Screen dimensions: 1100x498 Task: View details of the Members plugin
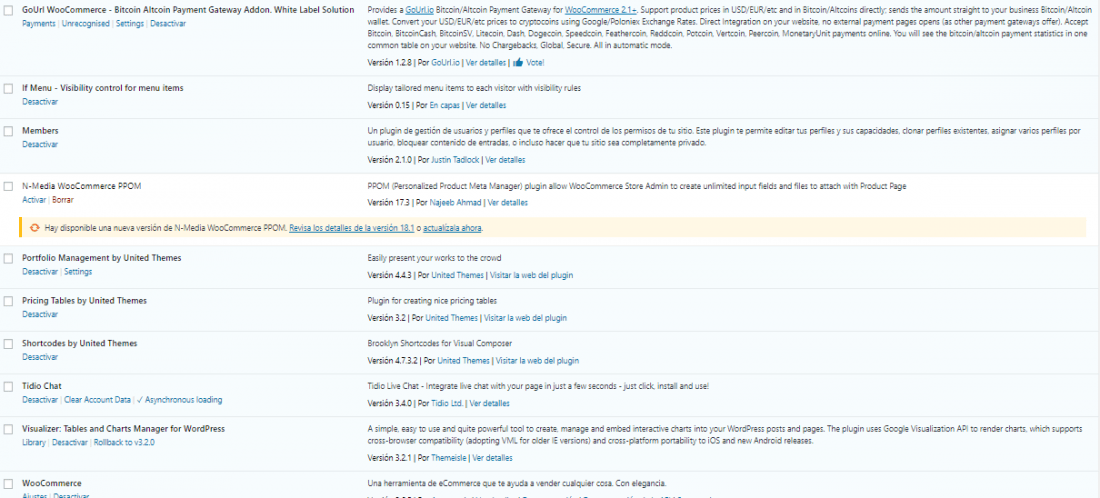[x=505, y=160]
